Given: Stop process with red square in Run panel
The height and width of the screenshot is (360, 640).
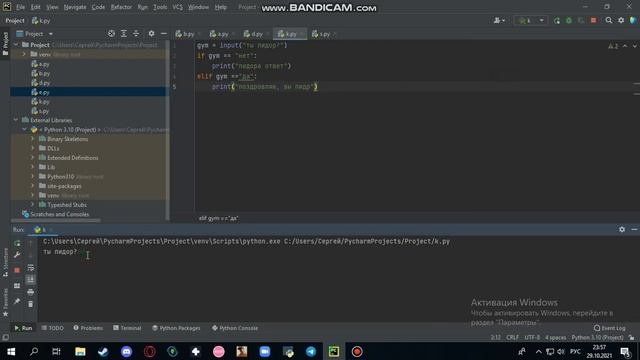Looking at the screenshot, I should point(17,270).
